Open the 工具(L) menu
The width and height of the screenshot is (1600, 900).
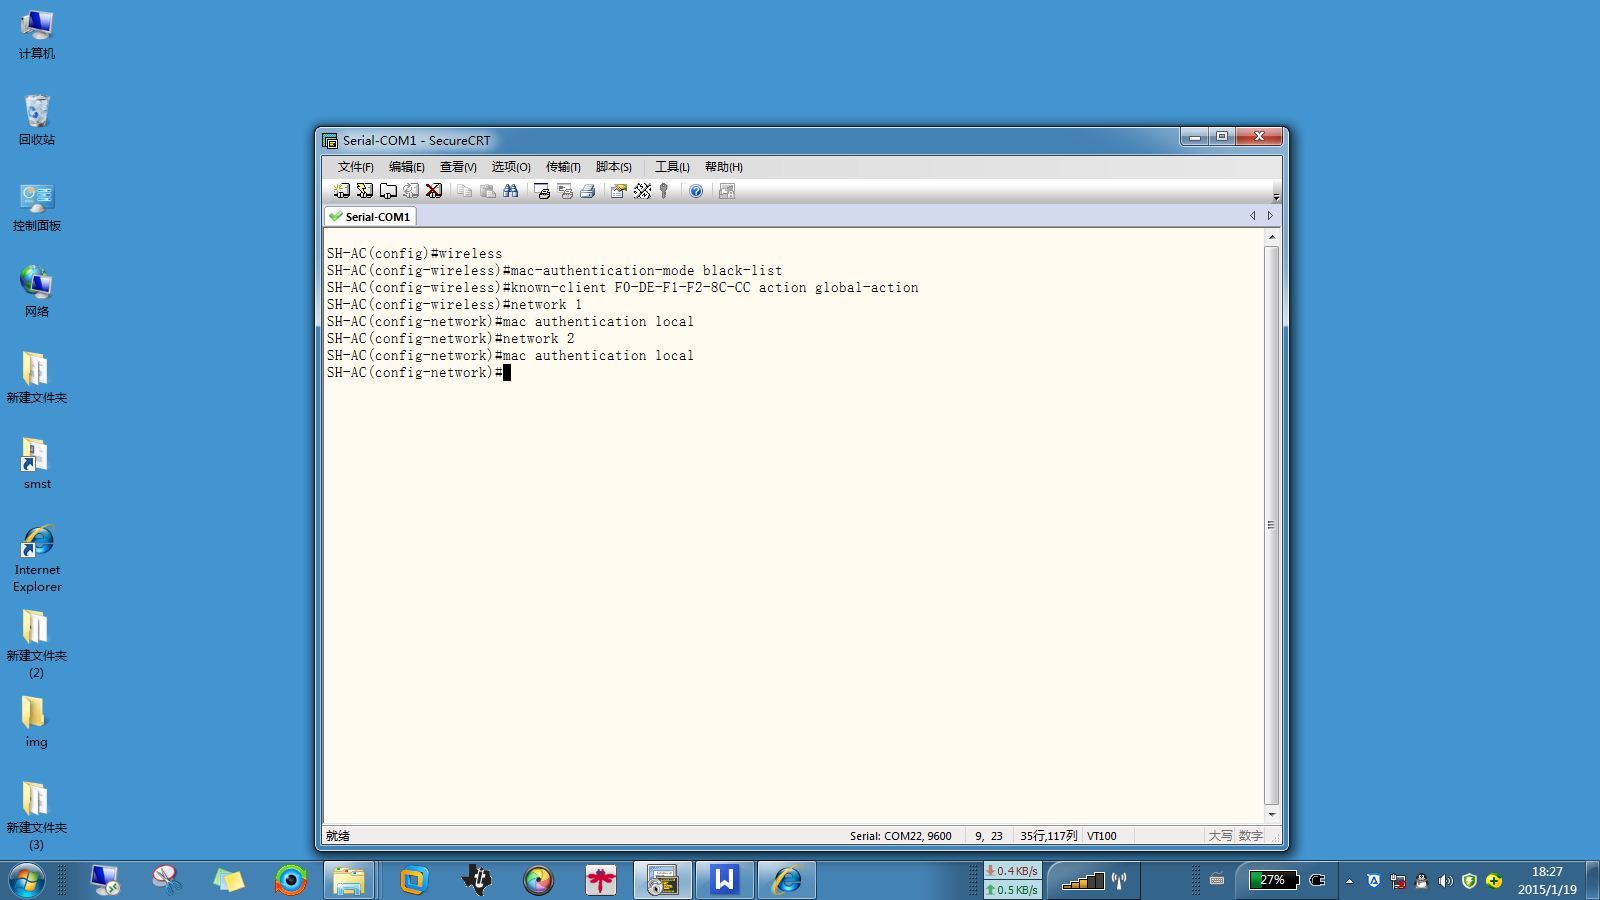672,167
